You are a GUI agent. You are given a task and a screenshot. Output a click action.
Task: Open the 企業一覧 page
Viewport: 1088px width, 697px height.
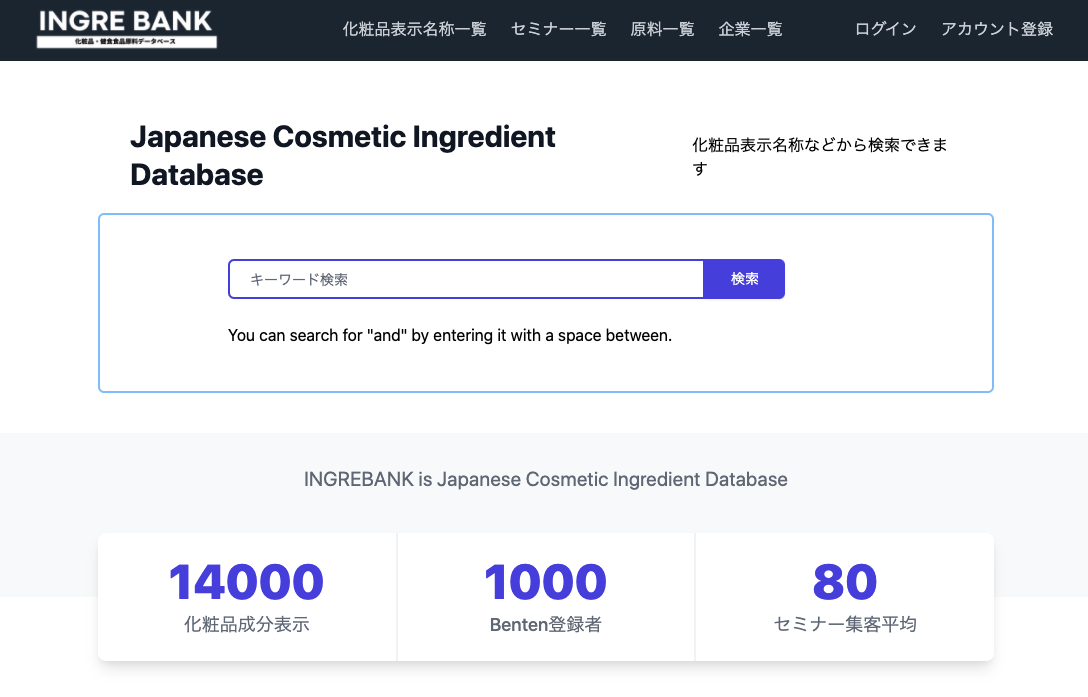click(750, 29)
